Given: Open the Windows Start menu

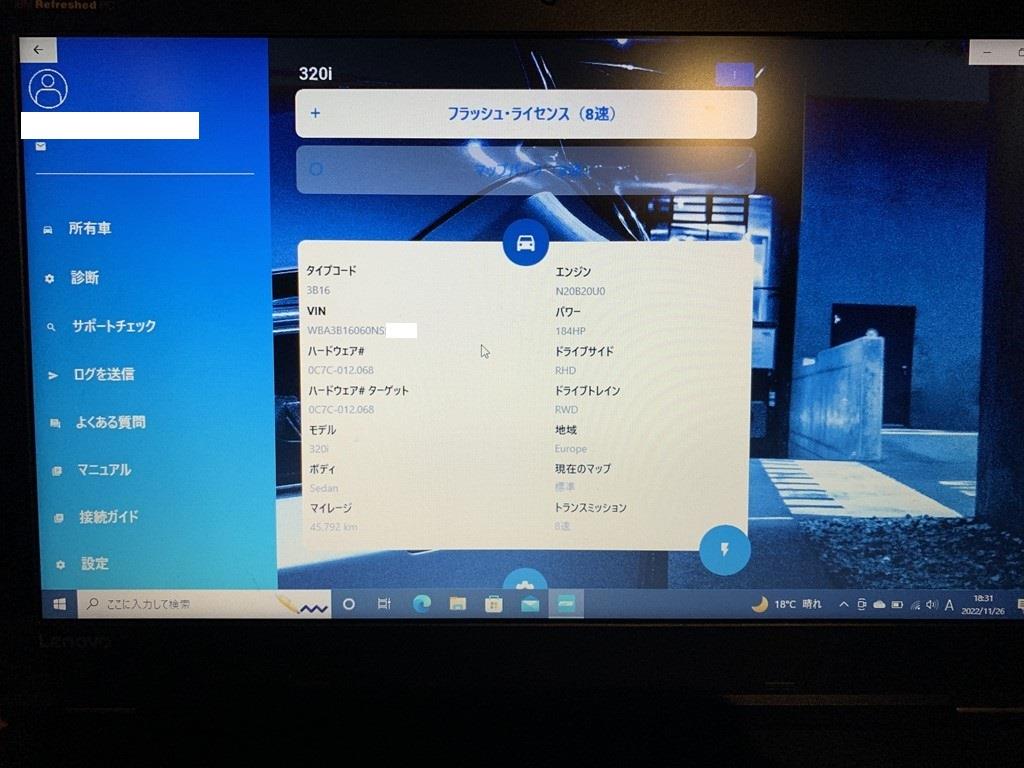Looking at the screenshot, I should 59,604.
